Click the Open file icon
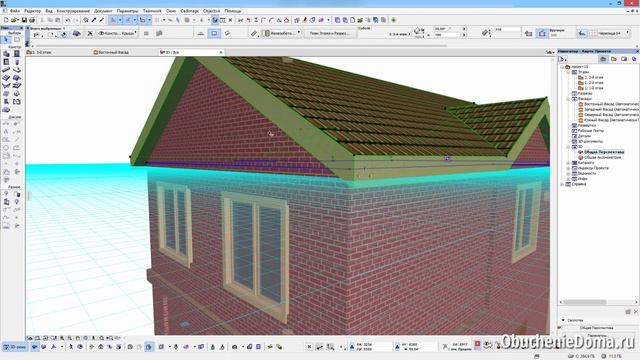This screenshot has height=360, width=640. [14, 20]
